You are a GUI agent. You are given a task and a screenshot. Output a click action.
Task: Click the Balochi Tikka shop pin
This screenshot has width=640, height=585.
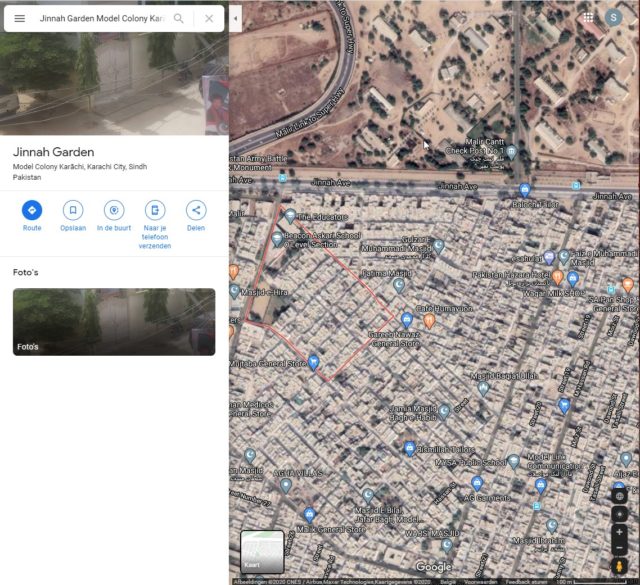coord(525,190)
